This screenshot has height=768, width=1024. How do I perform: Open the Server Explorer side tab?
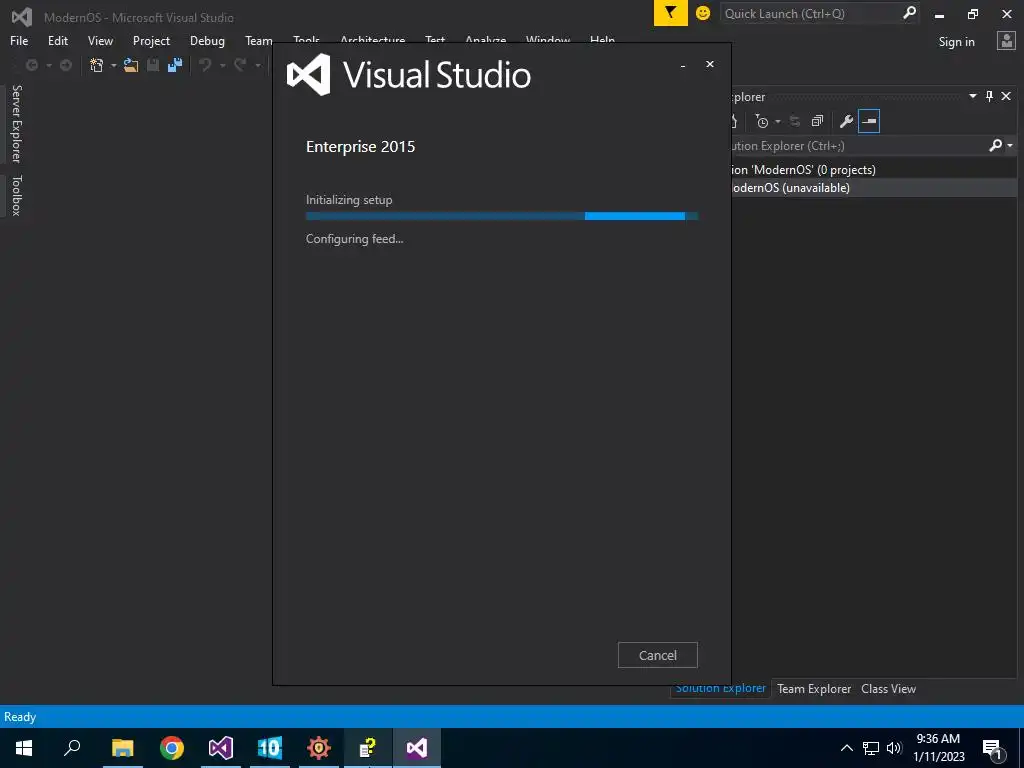[x=16, y=123]
